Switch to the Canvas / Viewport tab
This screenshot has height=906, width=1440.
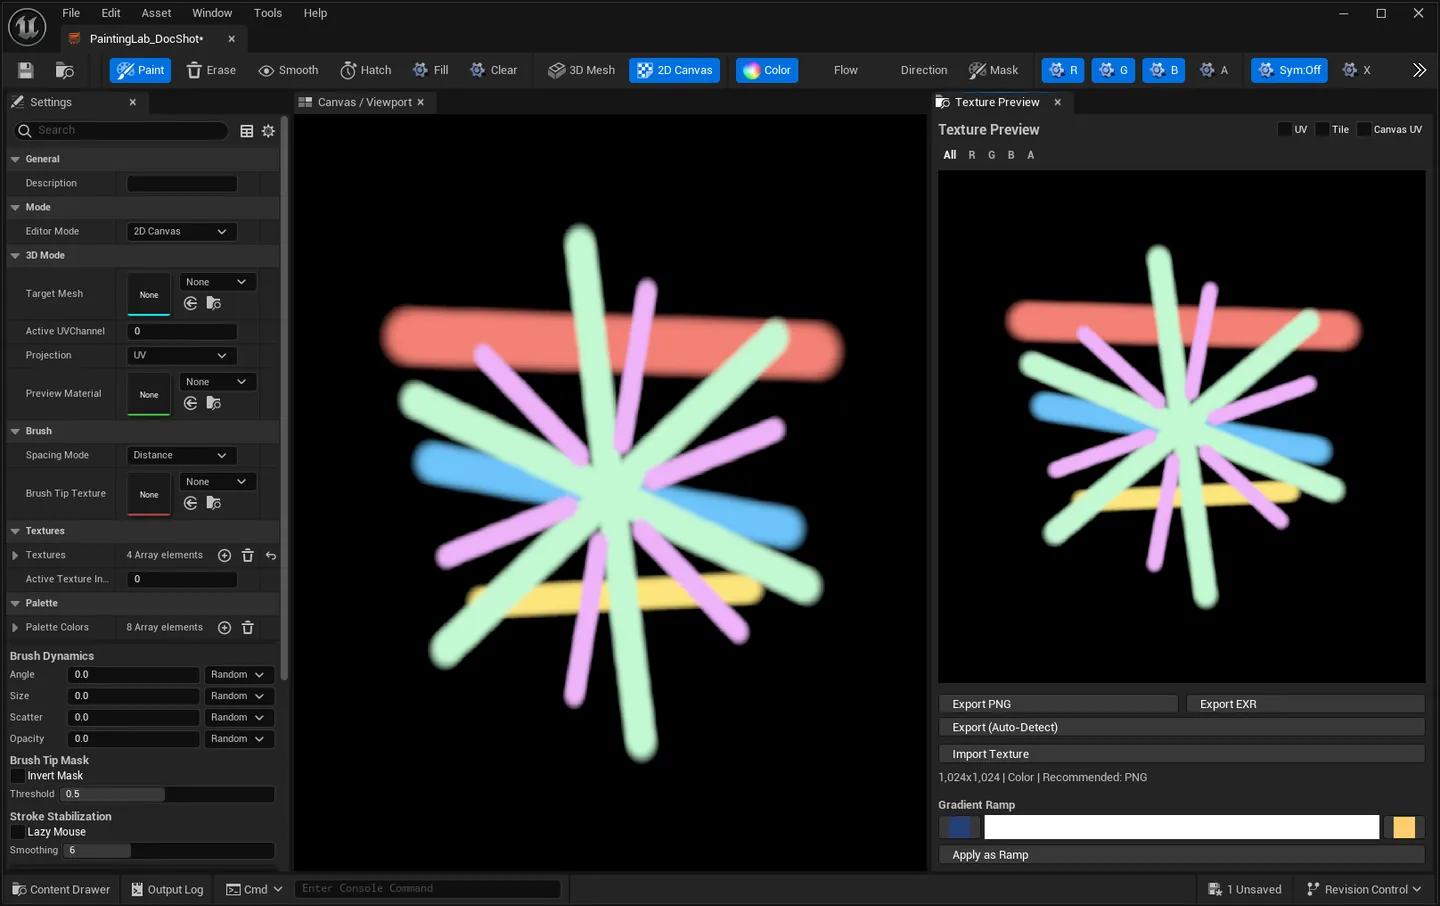(364, 102)
